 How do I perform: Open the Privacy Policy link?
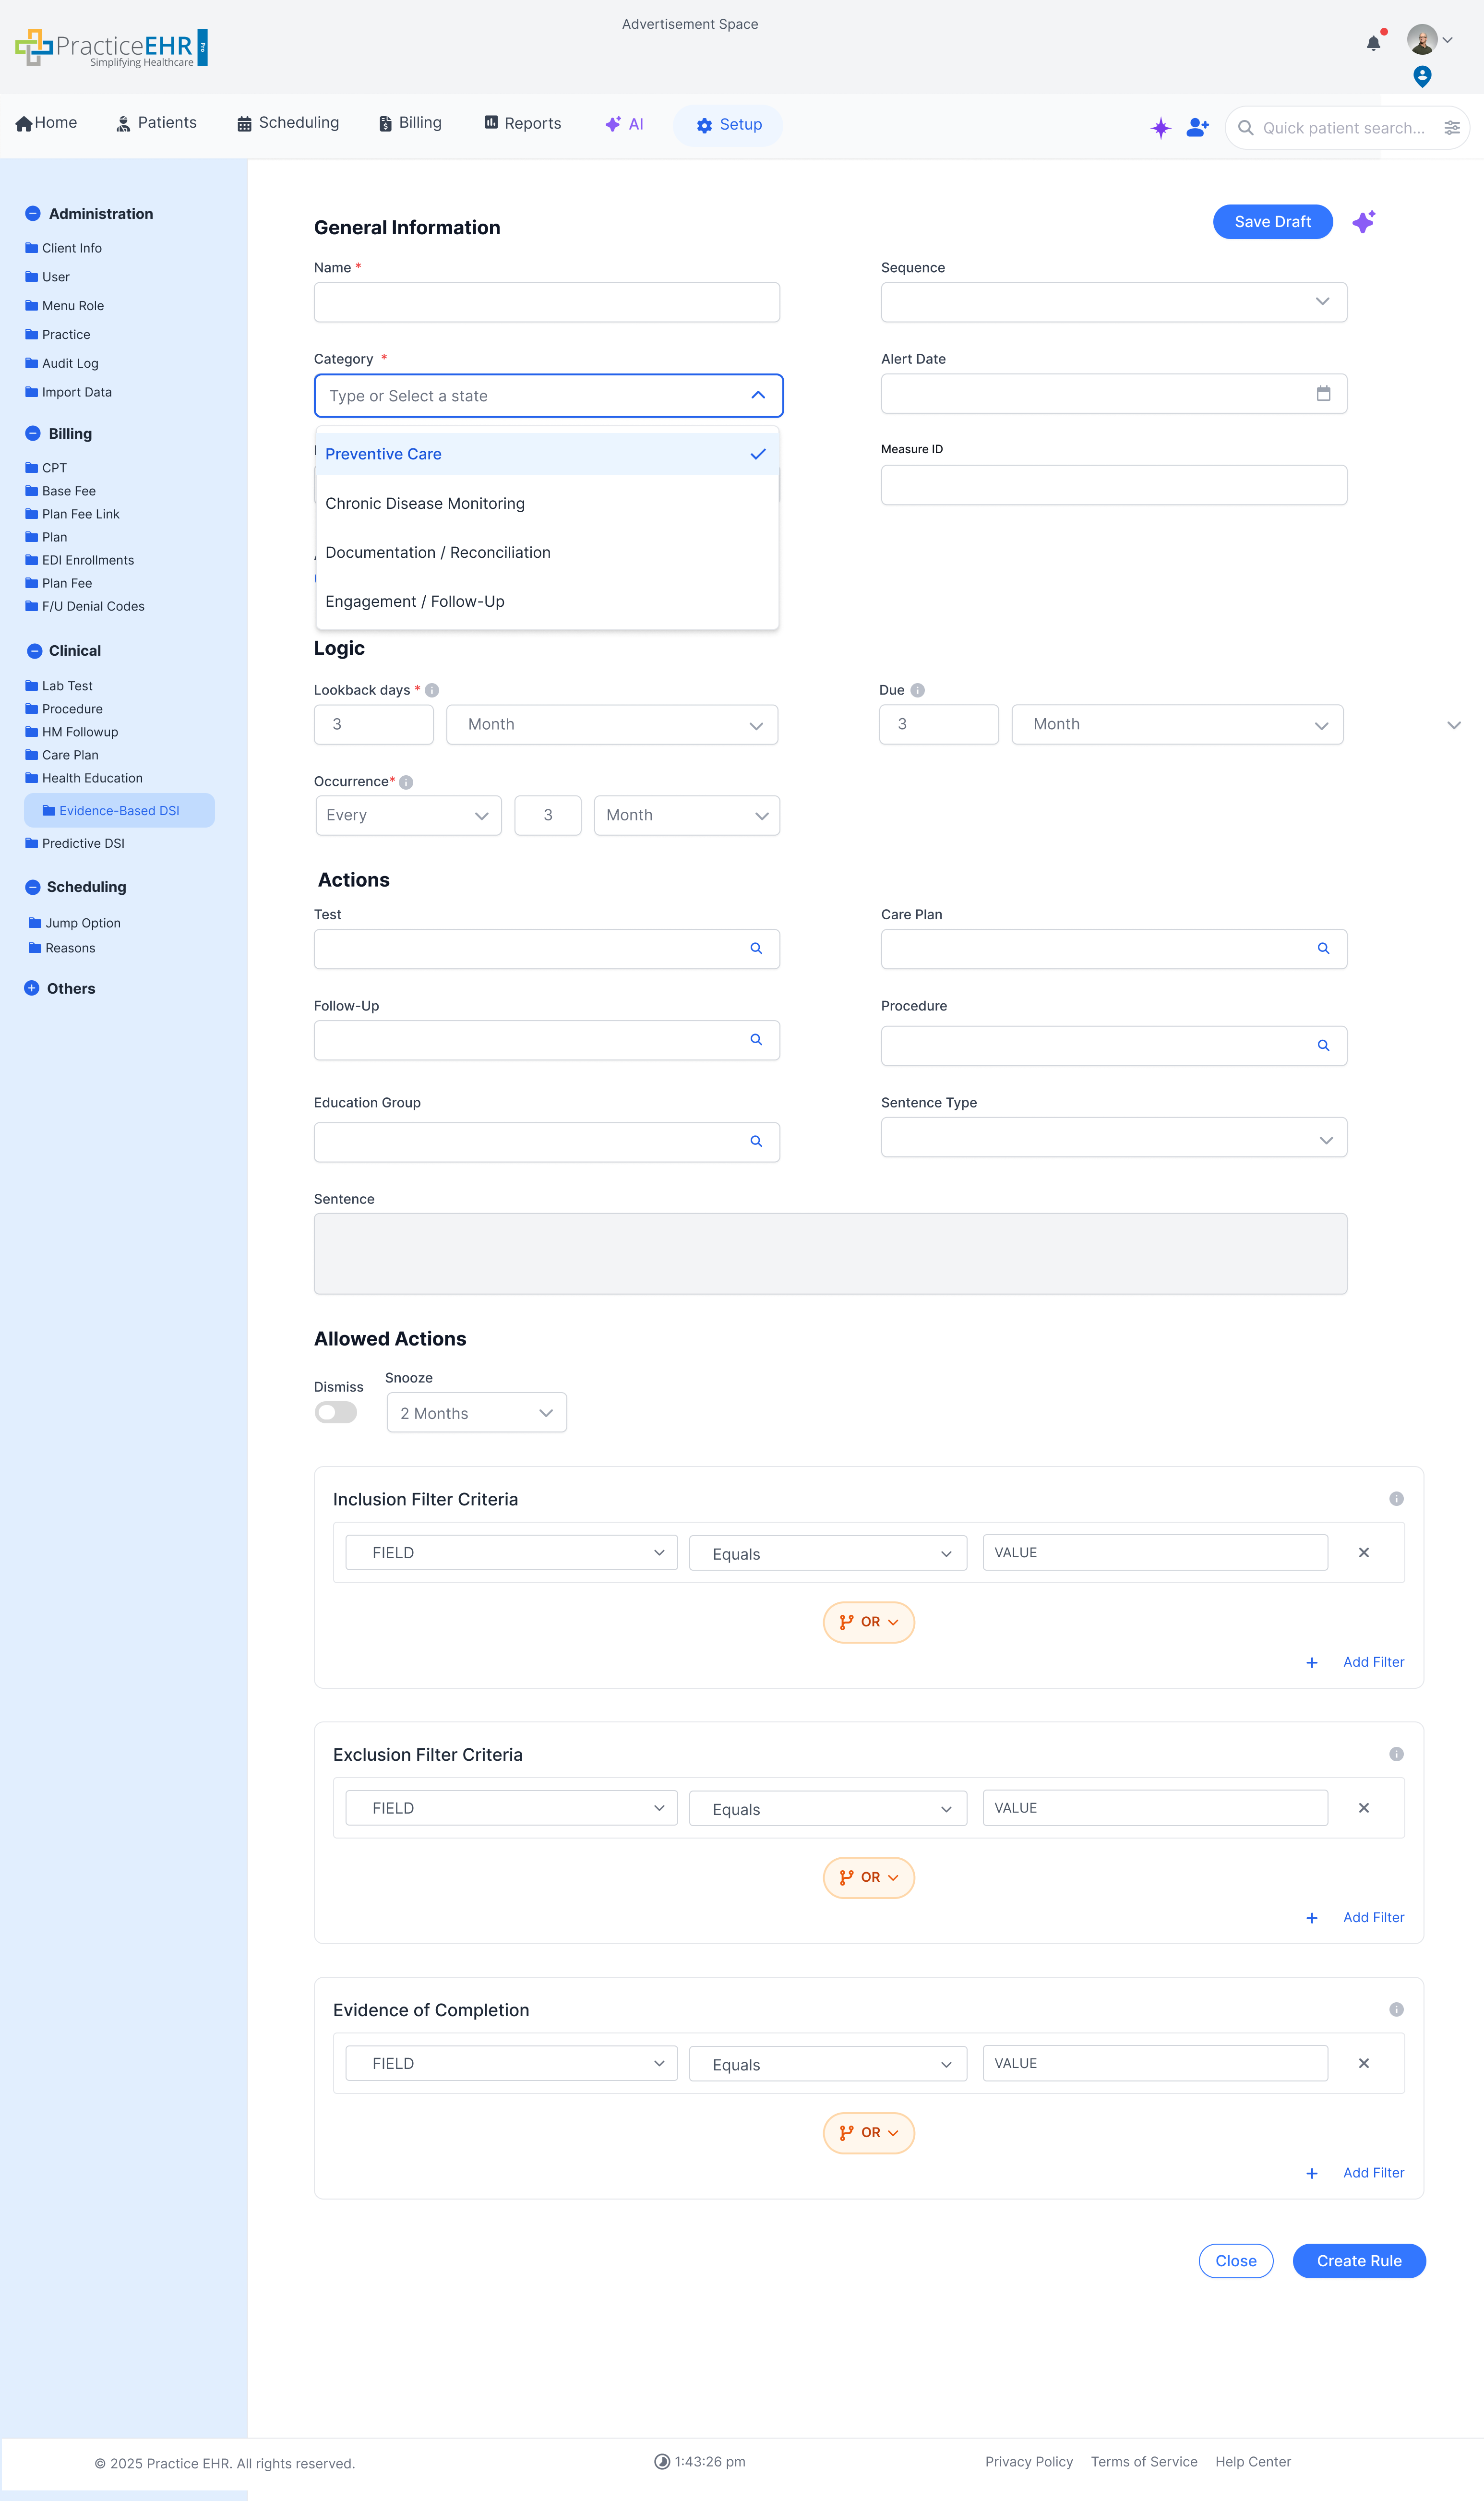click(x=1029, y=2461)
